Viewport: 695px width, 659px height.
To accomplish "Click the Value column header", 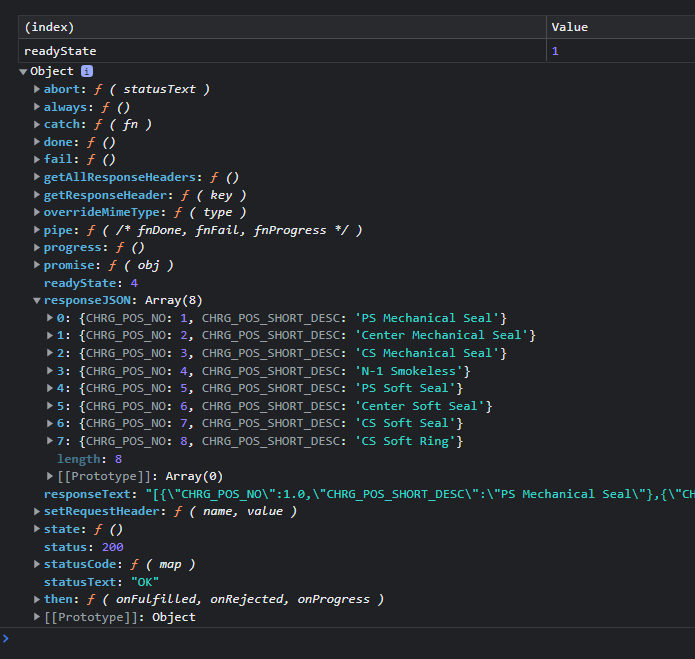I will point(621,27).
